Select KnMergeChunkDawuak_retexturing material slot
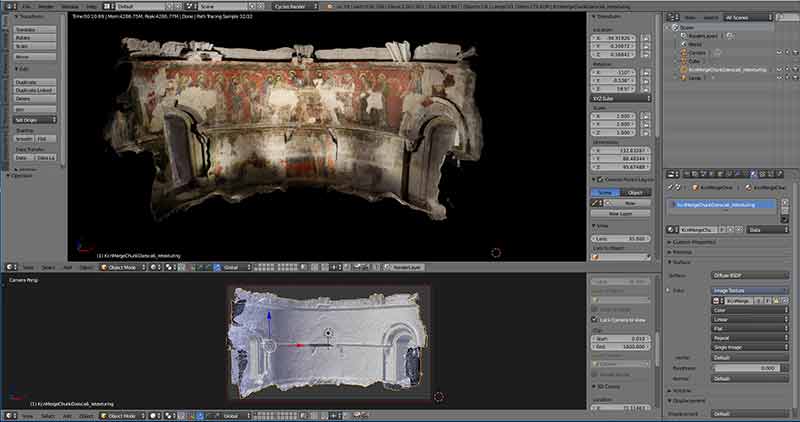 (722, 205)
